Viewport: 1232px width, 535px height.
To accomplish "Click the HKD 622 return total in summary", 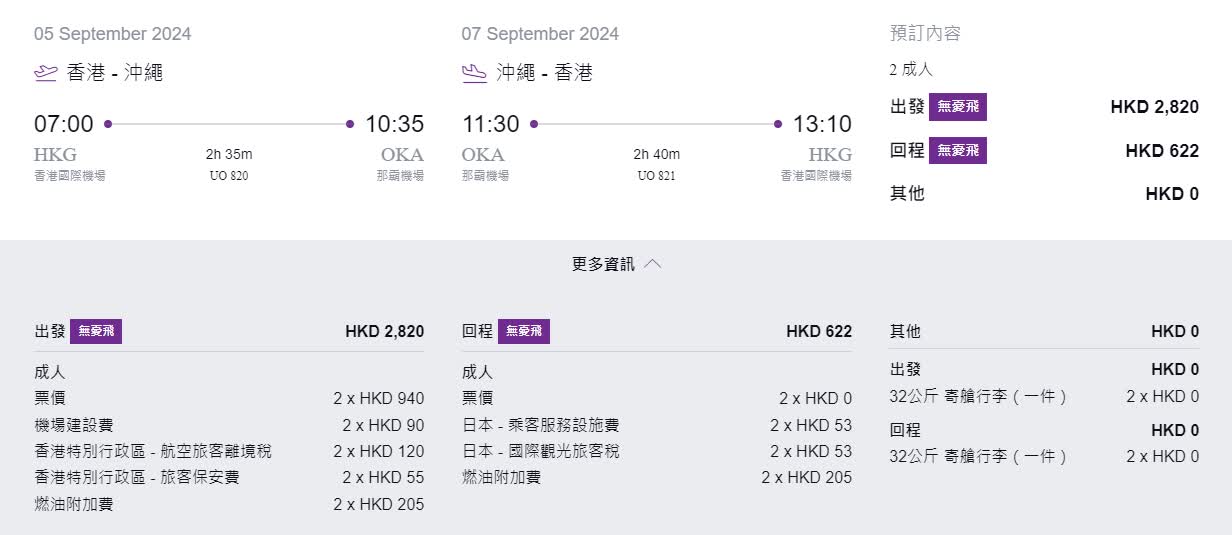I will [x=1162, y=151].
